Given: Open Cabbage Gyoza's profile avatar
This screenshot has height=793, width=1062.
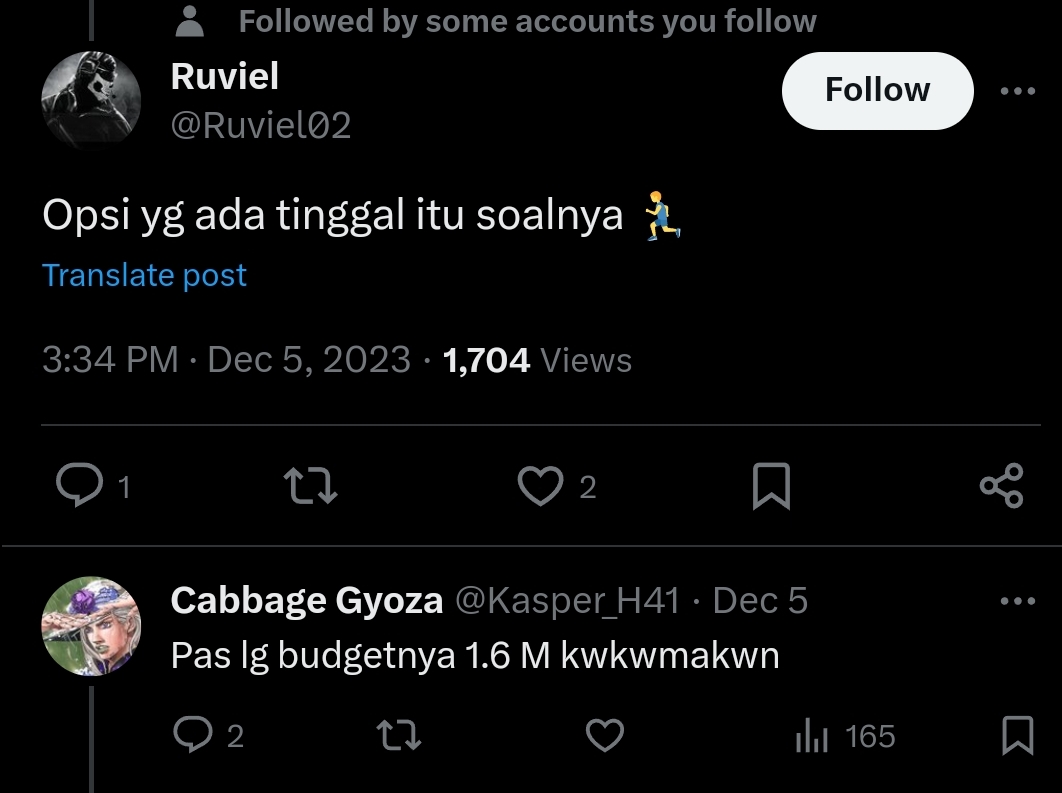Looking at the screenshot, I should [91, 626].
